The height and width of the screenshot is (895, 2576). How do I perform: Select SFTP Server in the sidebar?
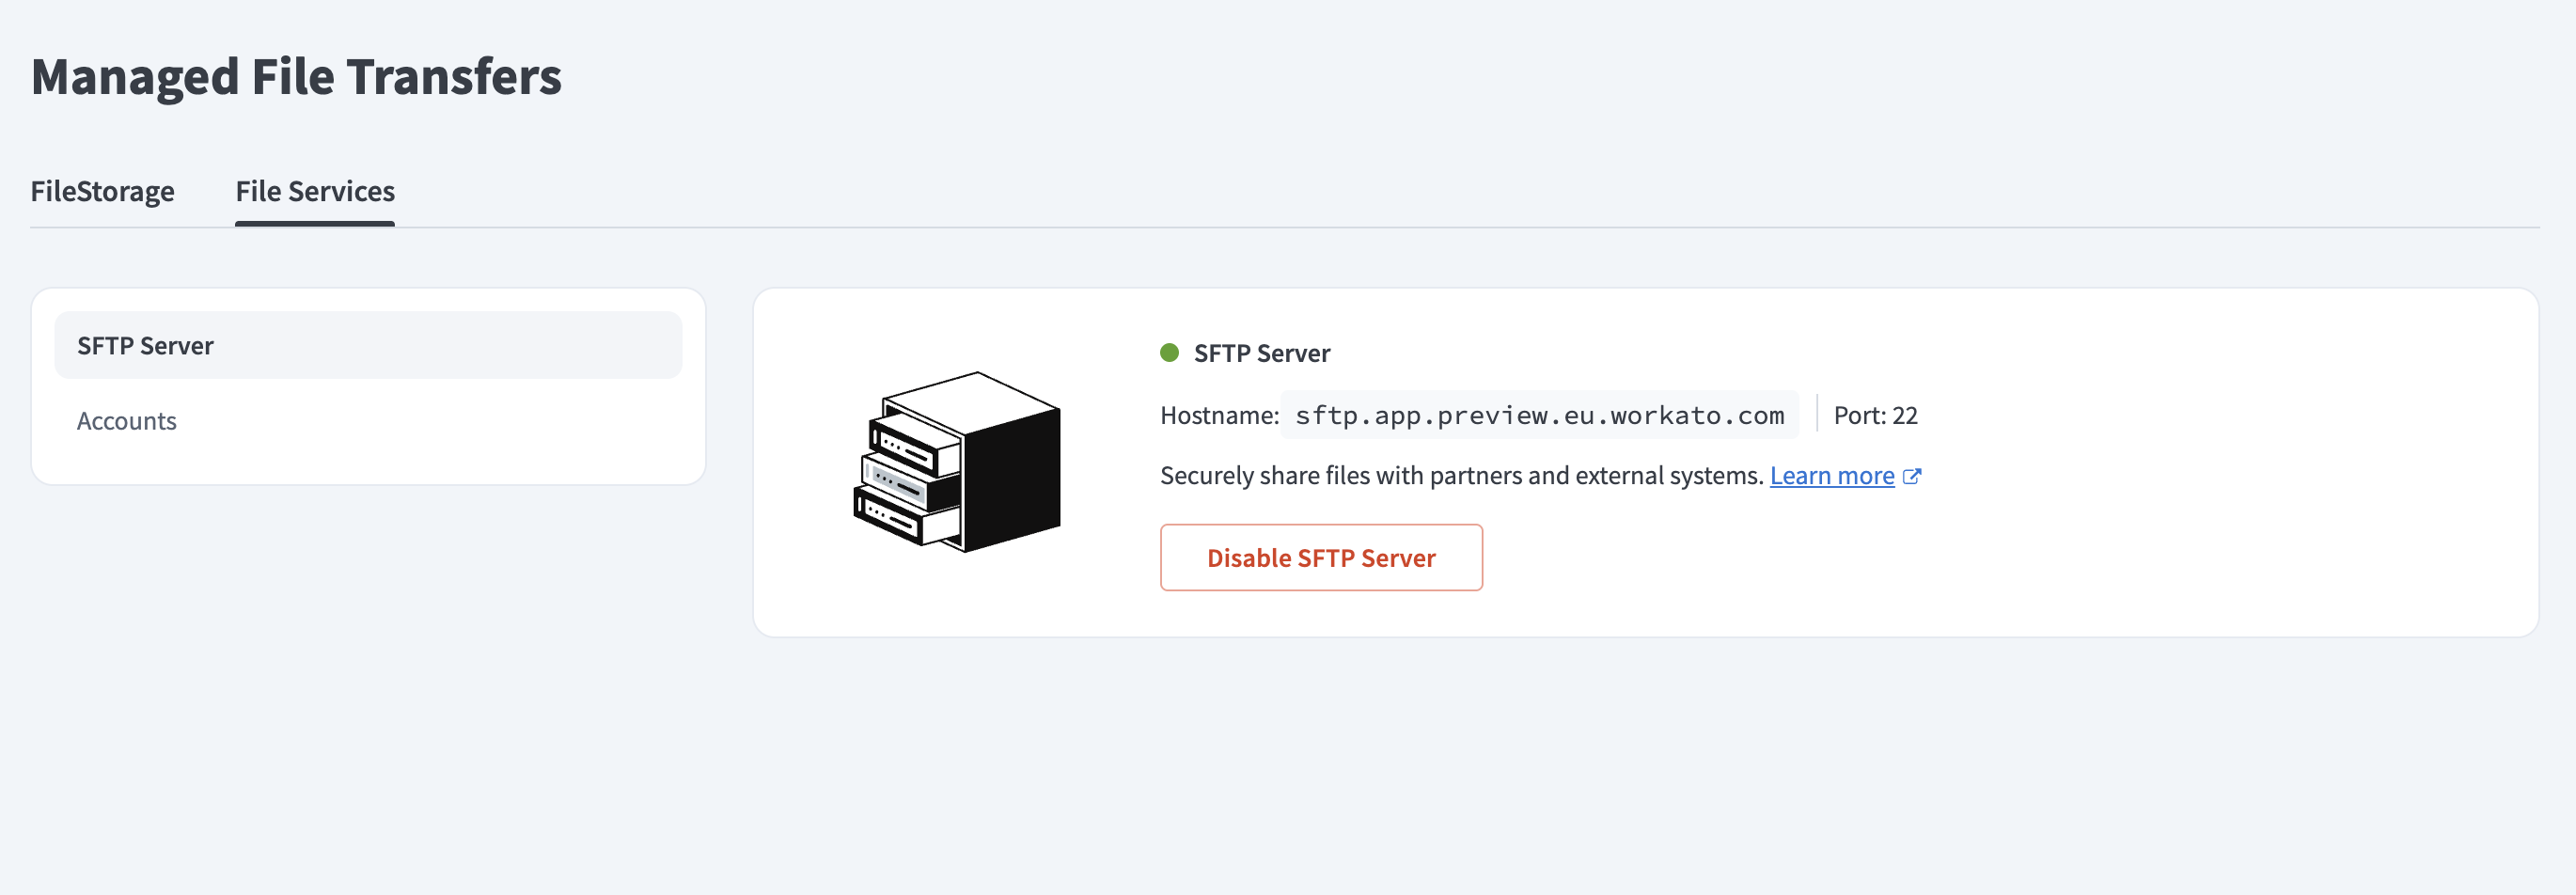point(144,345)
